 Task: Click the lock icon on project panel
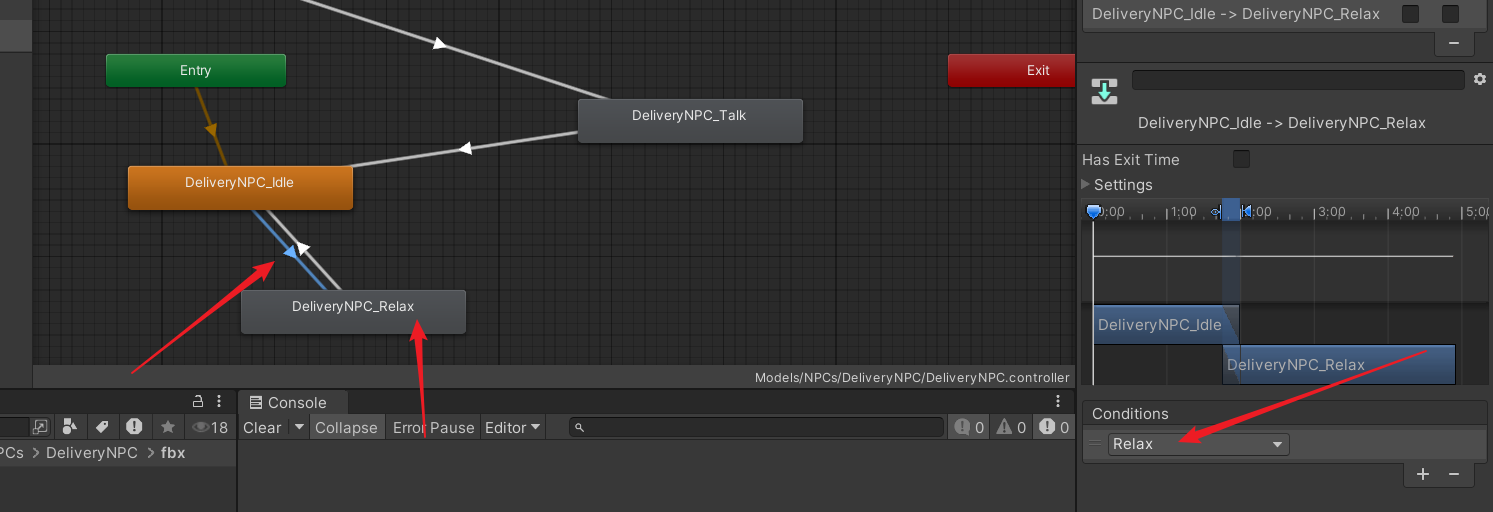(x=197, y=401)
